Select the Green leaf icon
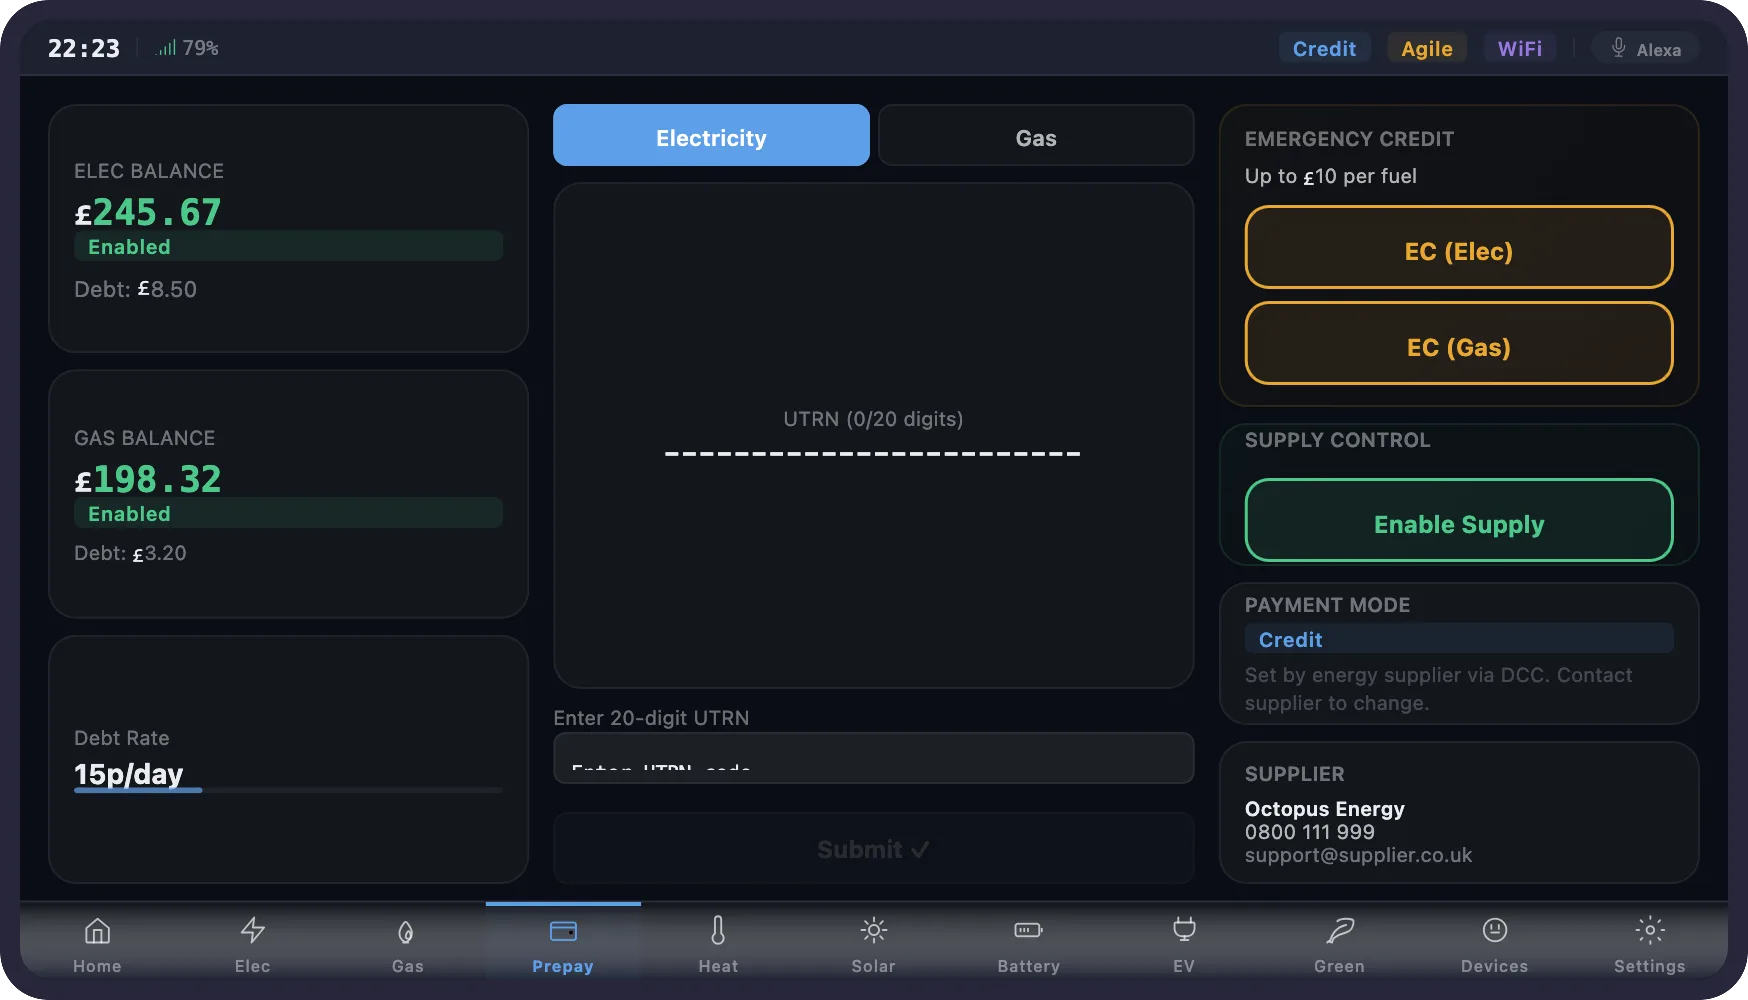Screen dimensions: 1748x1000 click(x=1339, y=943)
